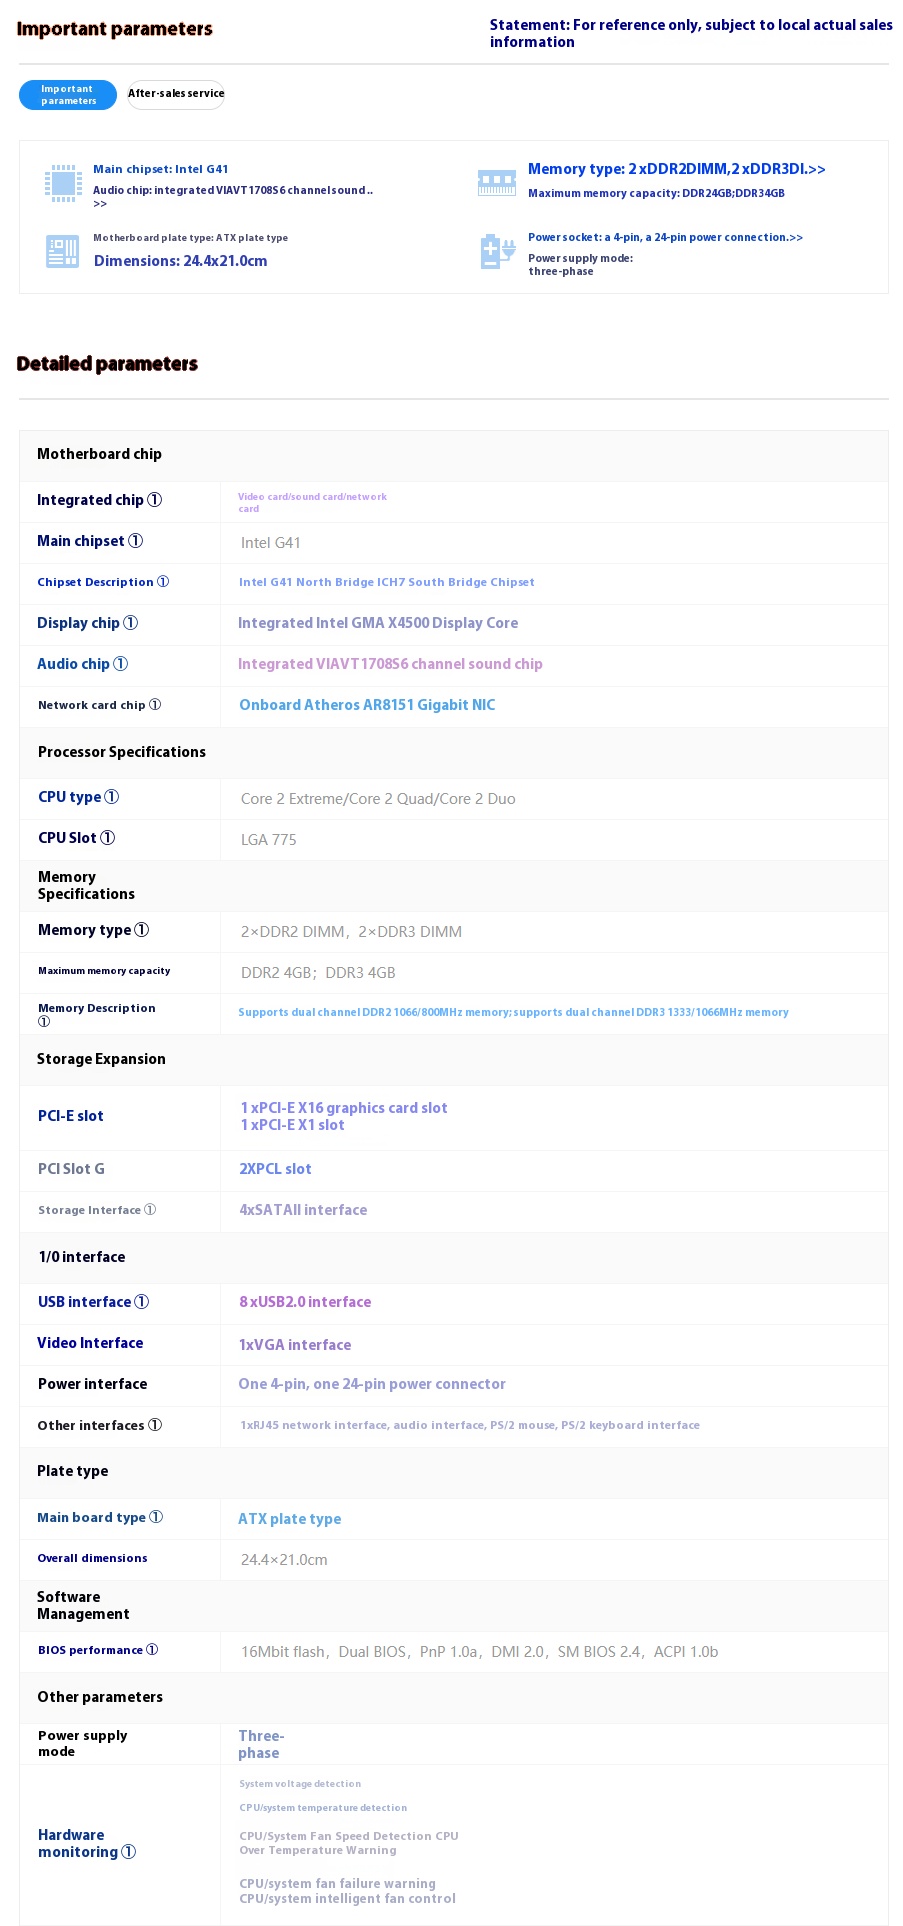Click the 24.4×21.0cm overall dimensions value
903x1926 pixels.
pos(284,1560)
